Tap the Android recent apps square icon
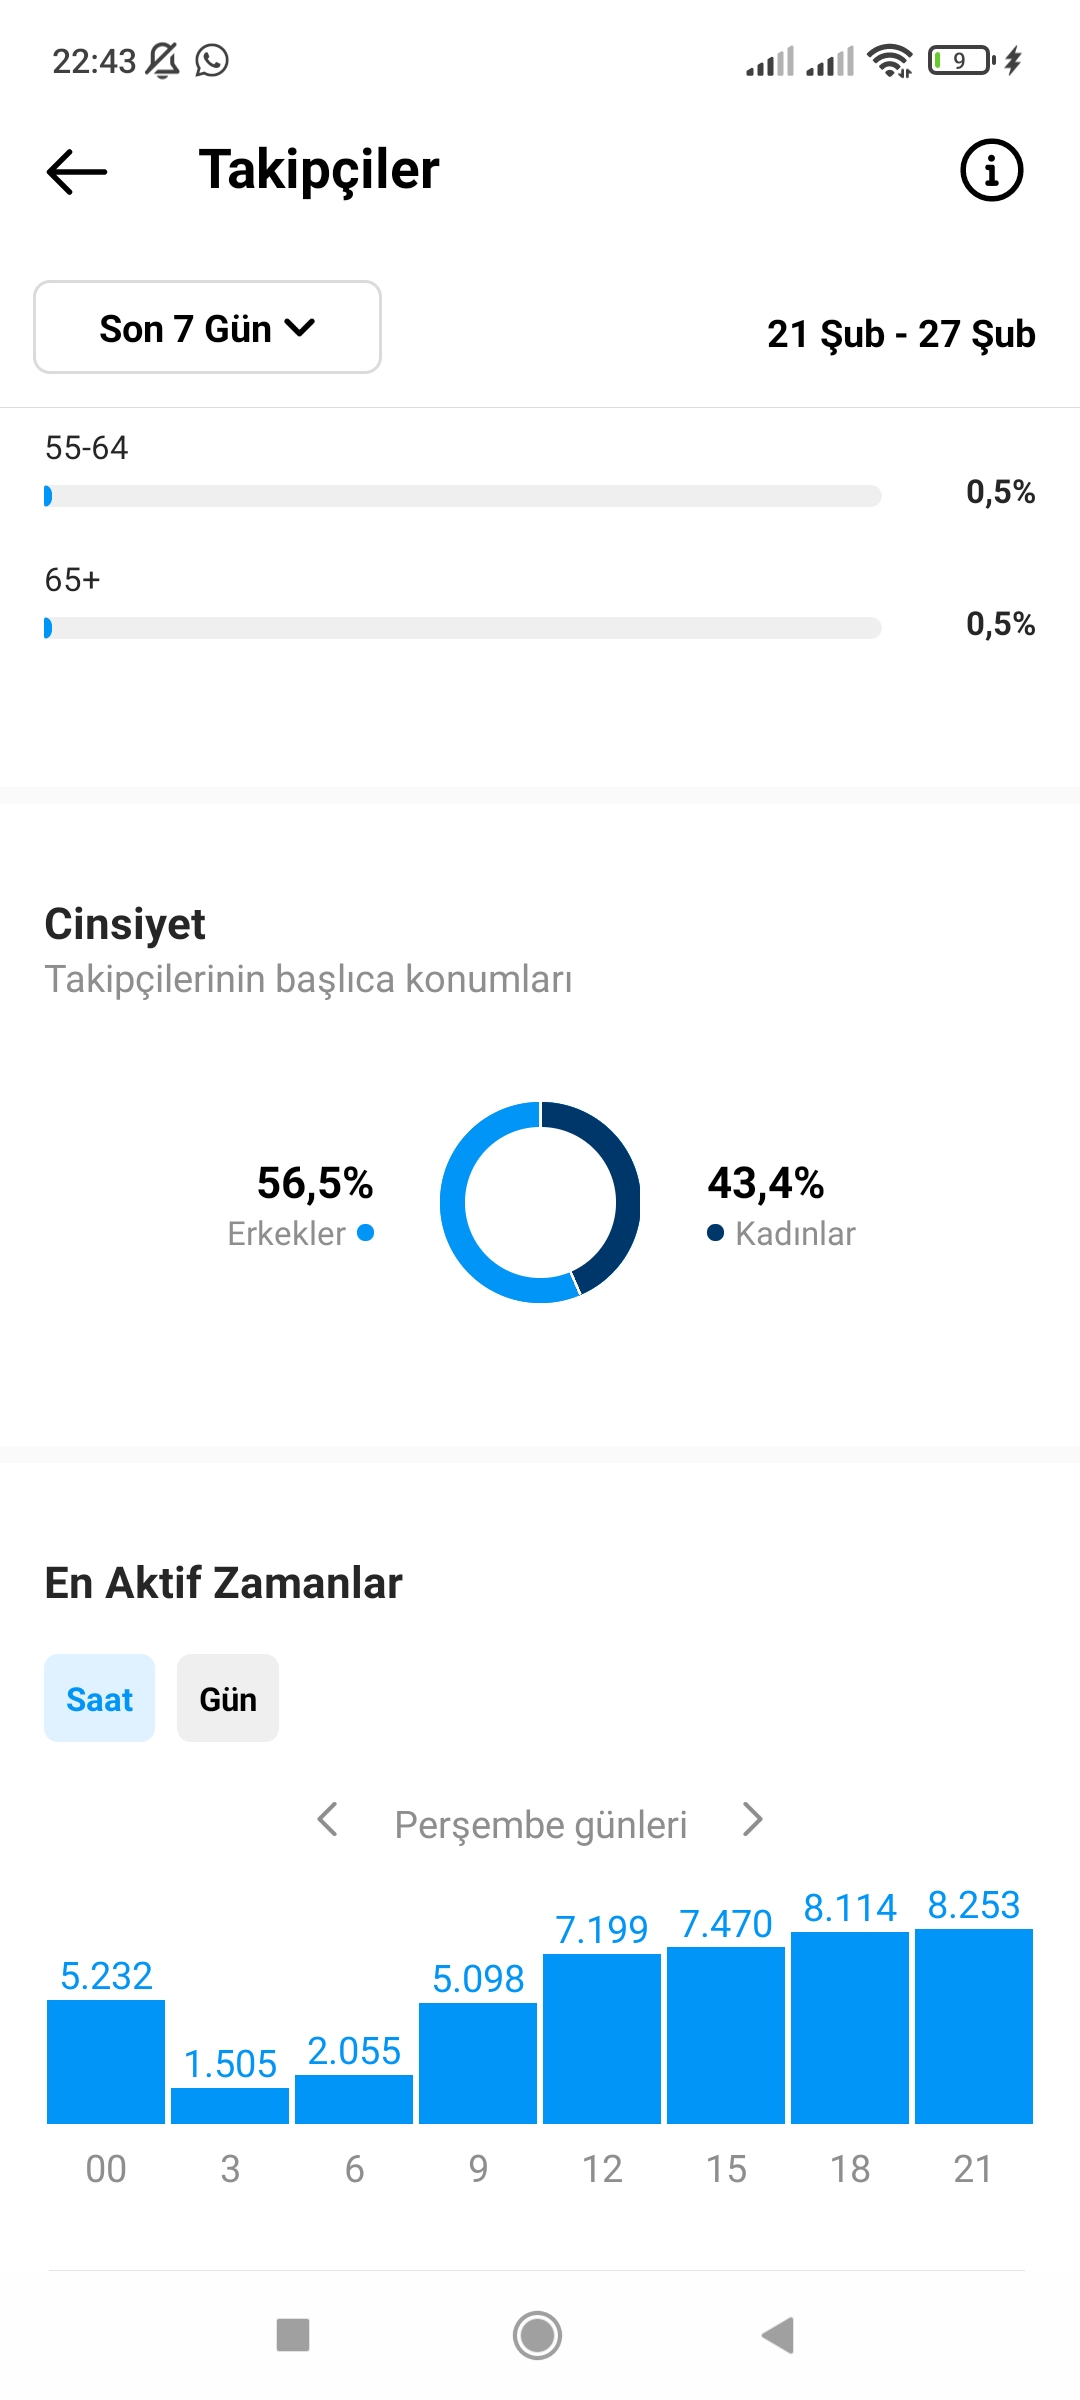The height and width of the screenshot is (2400, 1080). point(293,2335)
